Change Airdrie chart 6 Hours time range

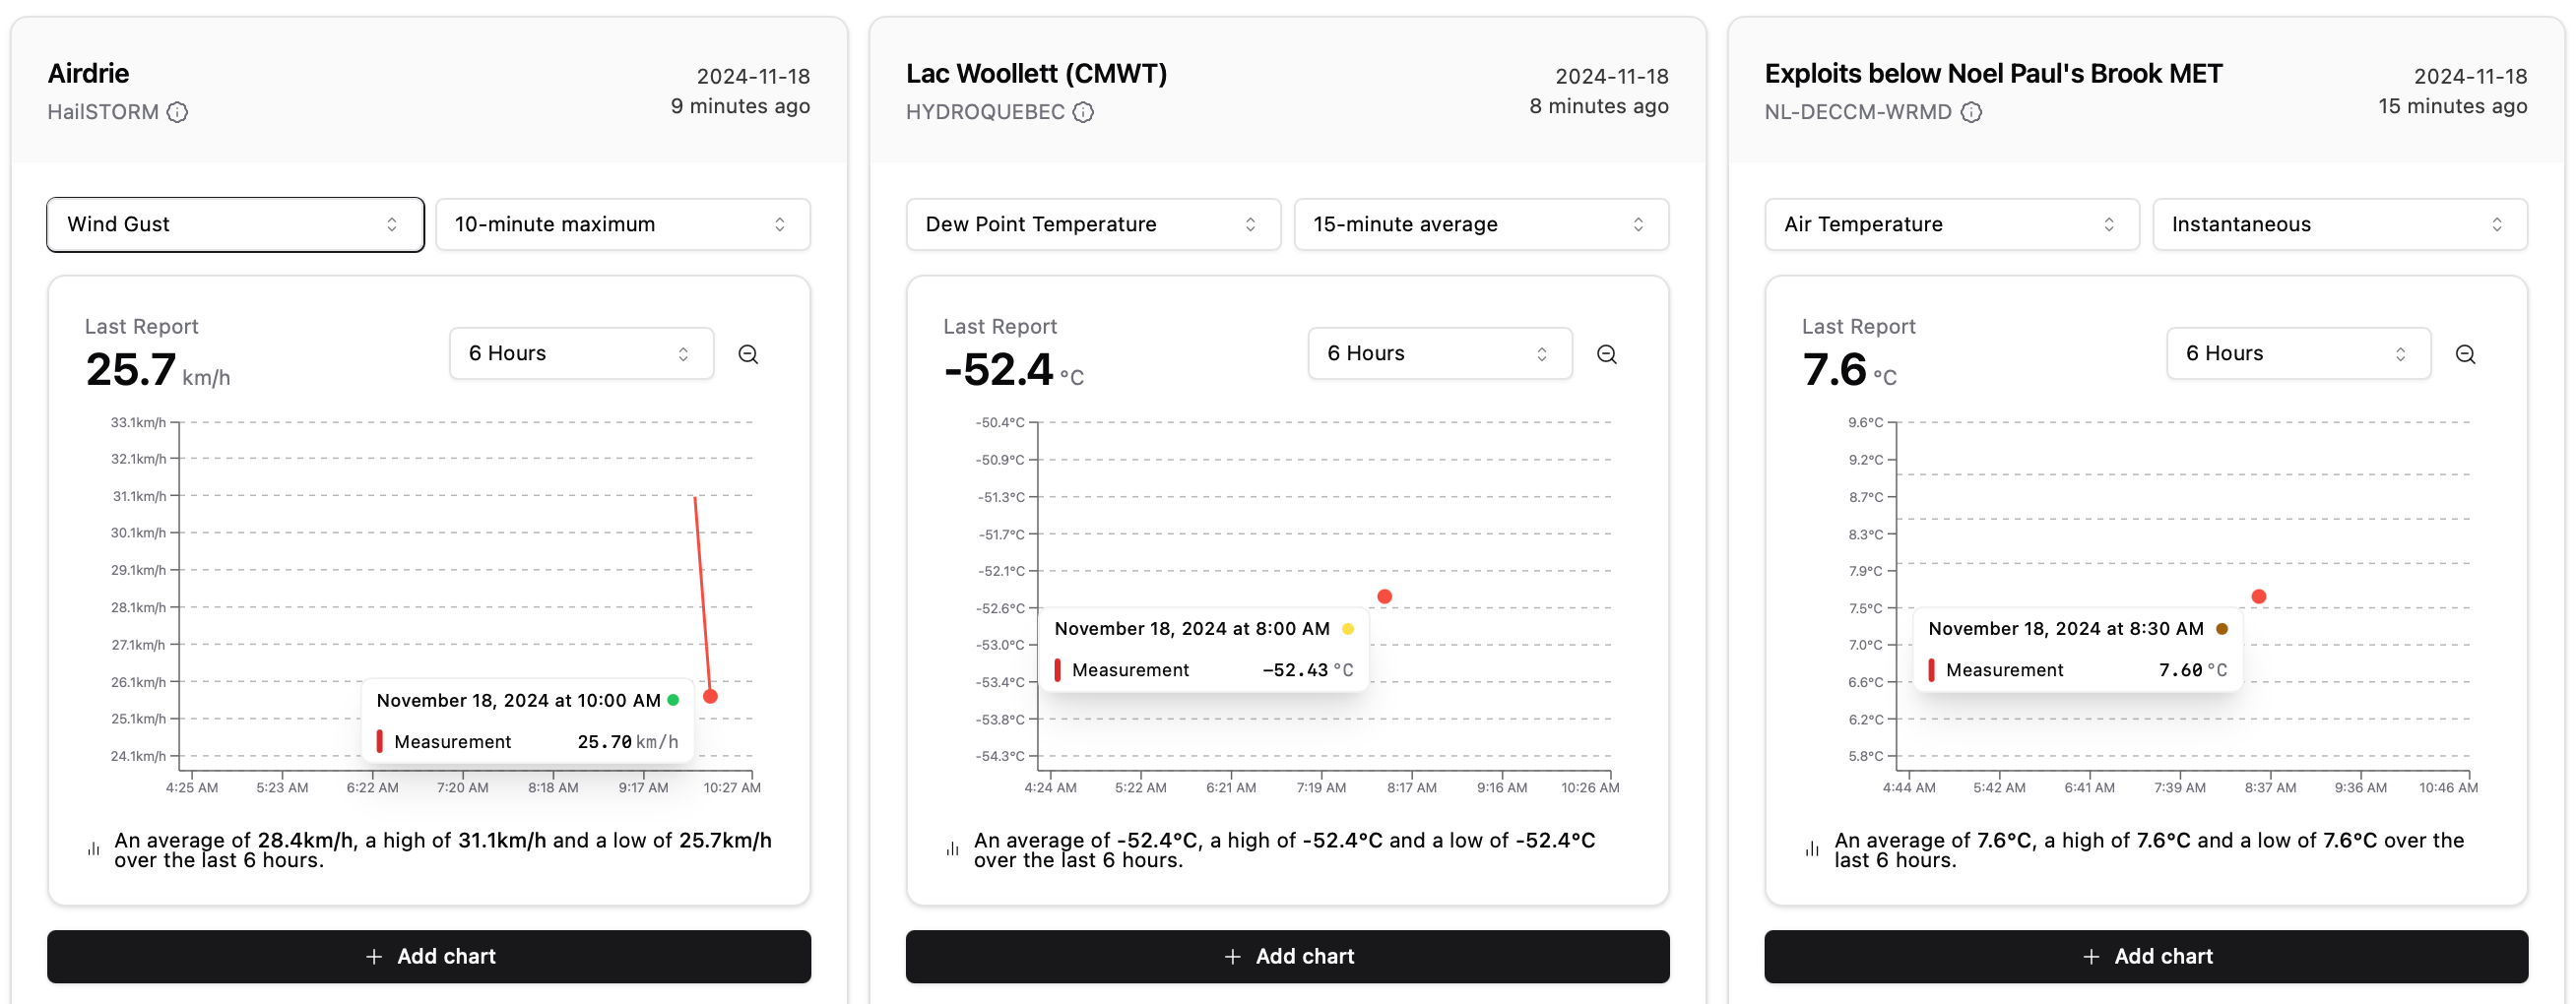[582, 353]
